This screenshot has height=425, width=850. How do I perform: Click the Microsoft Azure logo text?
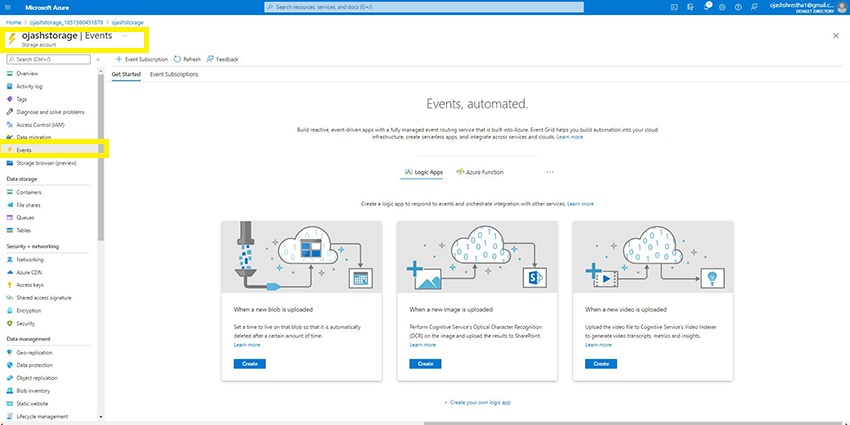(47, 8)
